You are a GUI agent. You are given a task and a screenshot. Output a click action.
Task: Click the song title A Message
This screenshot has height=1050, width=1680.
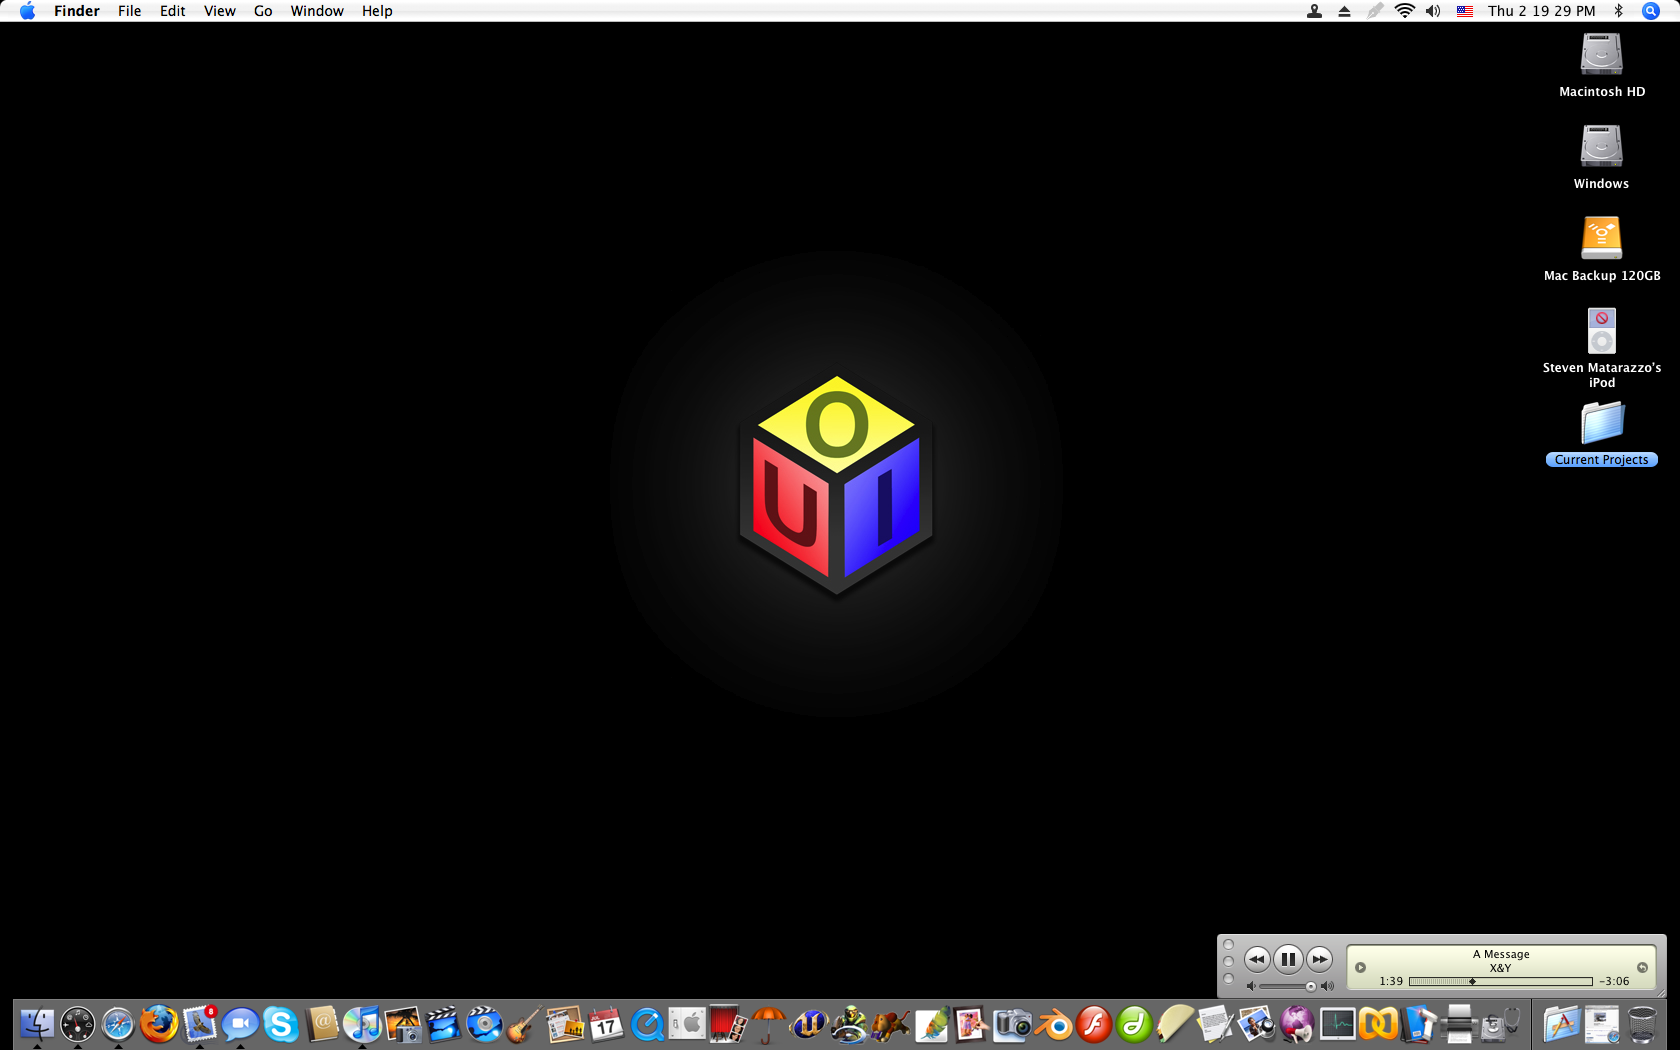pyautogui.click(x=1501, y=954)
